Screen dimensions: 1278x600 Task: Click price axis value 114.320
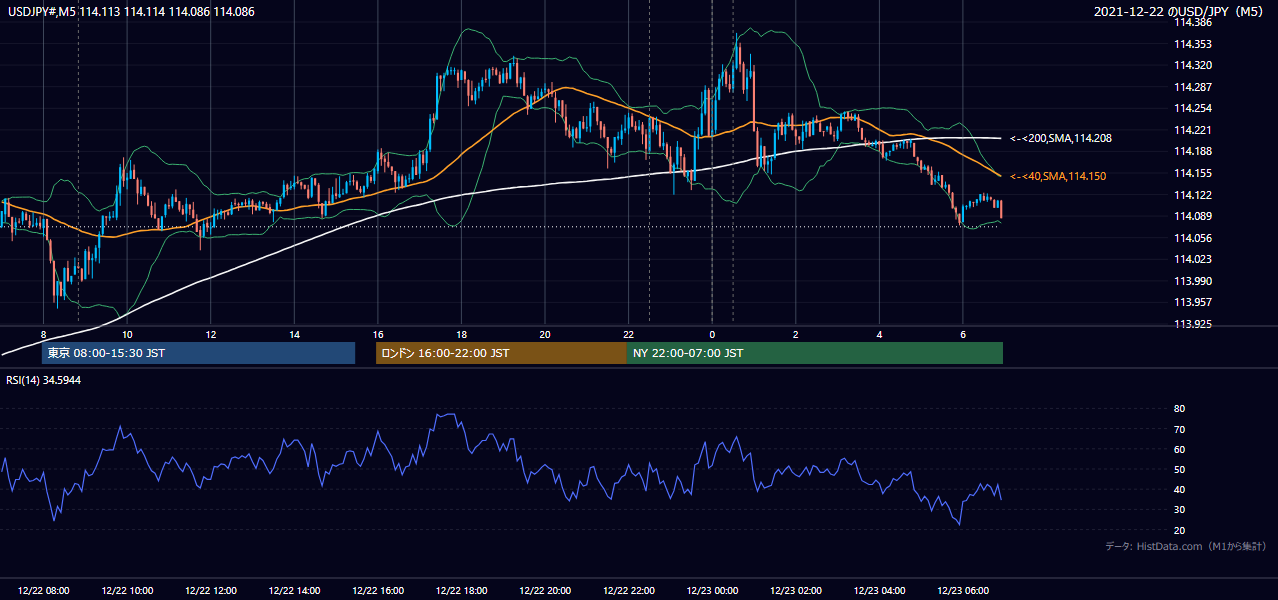coord(1193,65)
